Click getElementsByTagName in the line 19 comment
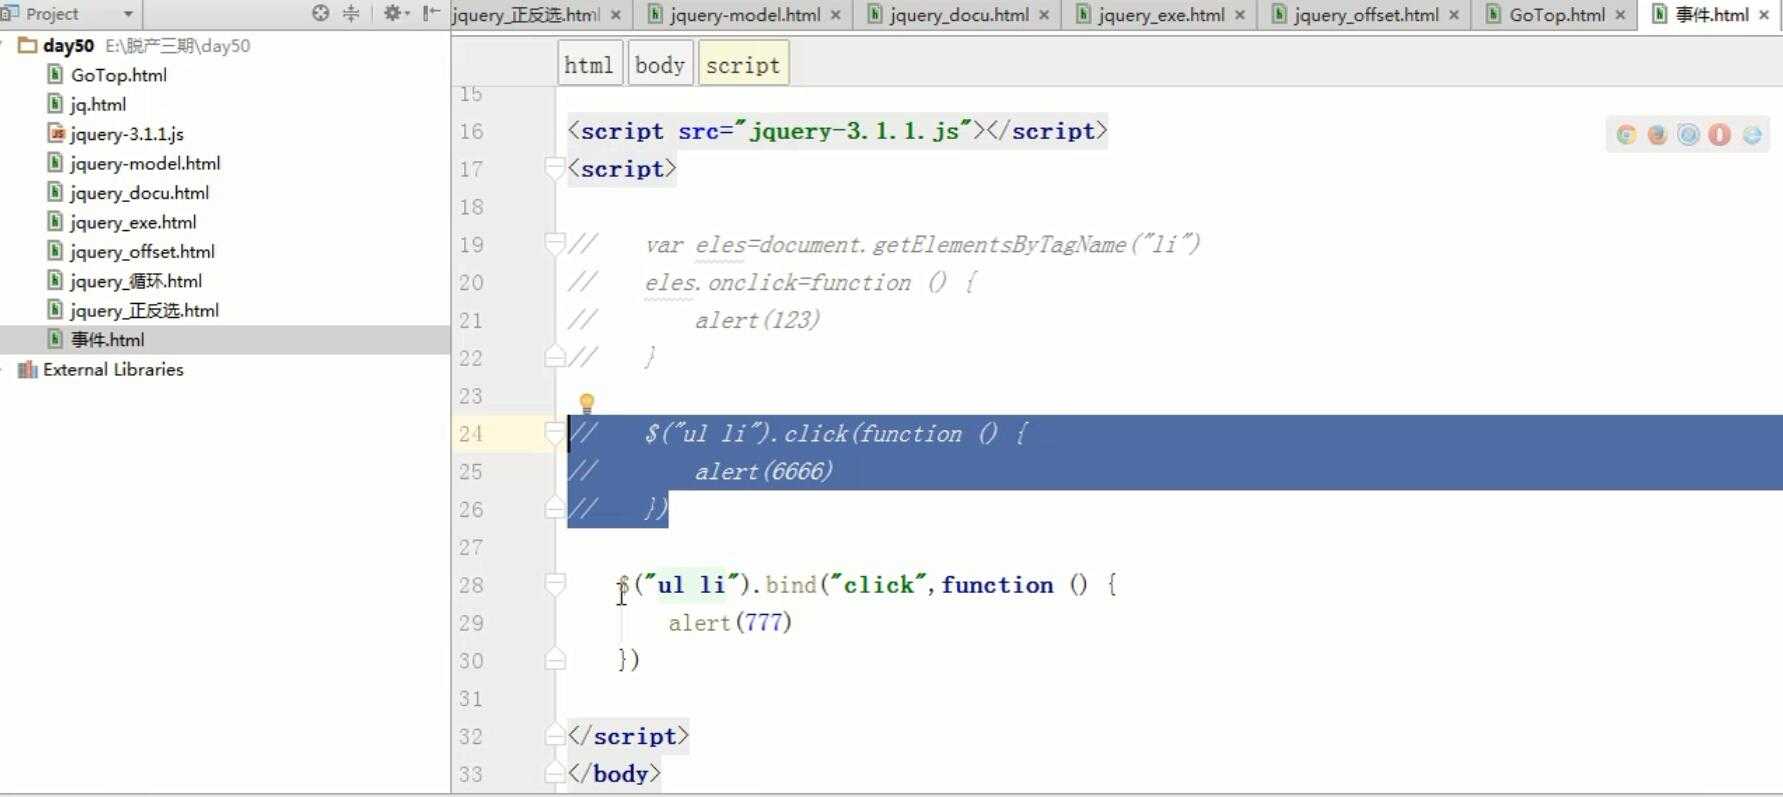The image size is (1783, 797). point(999,245)
